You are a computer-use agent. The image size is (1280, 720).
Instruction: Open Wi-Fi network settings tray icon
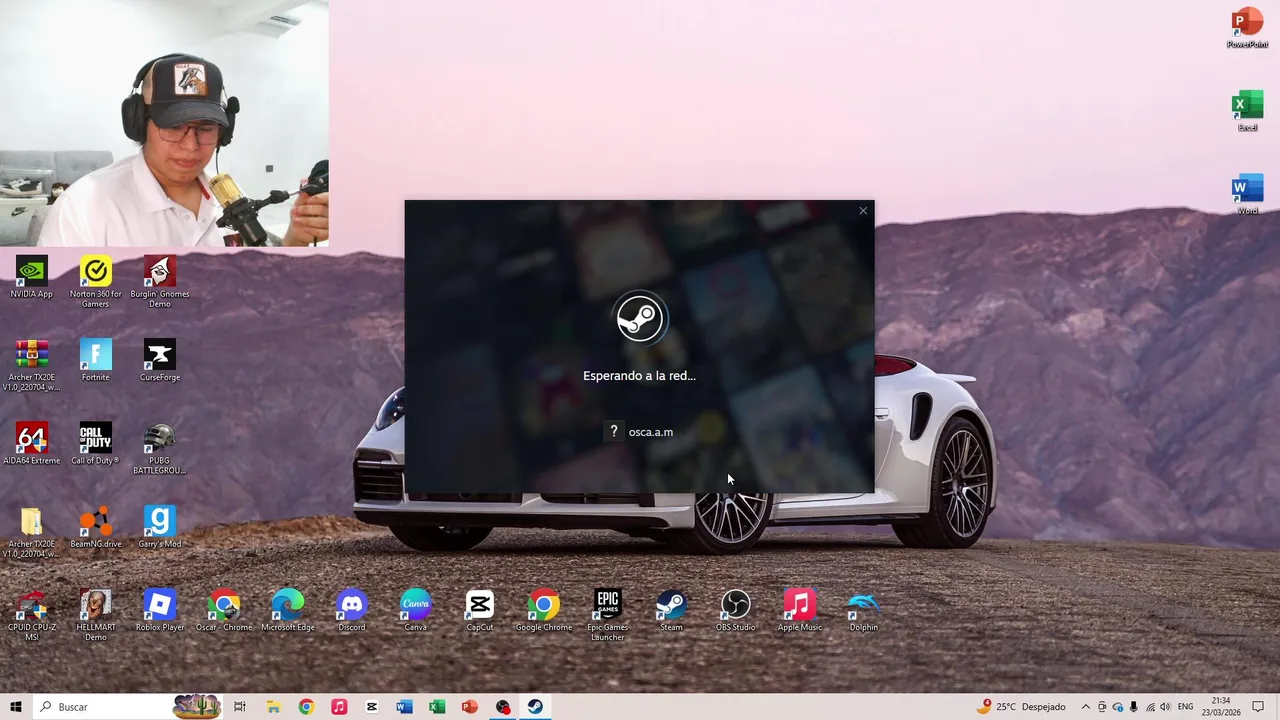(x=1150, y=707)
